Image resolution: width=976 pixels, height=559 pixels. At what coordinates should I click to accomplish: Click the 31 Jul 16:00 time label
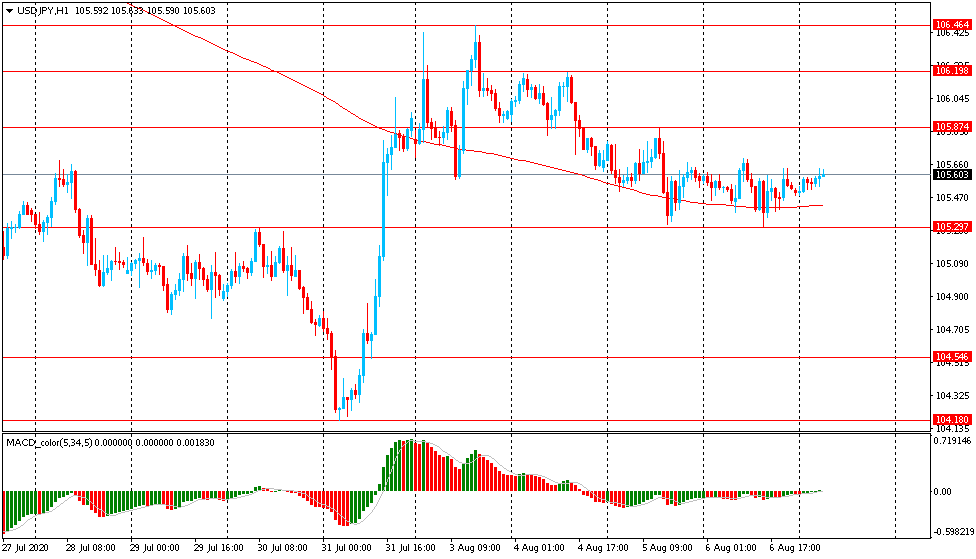411,548
